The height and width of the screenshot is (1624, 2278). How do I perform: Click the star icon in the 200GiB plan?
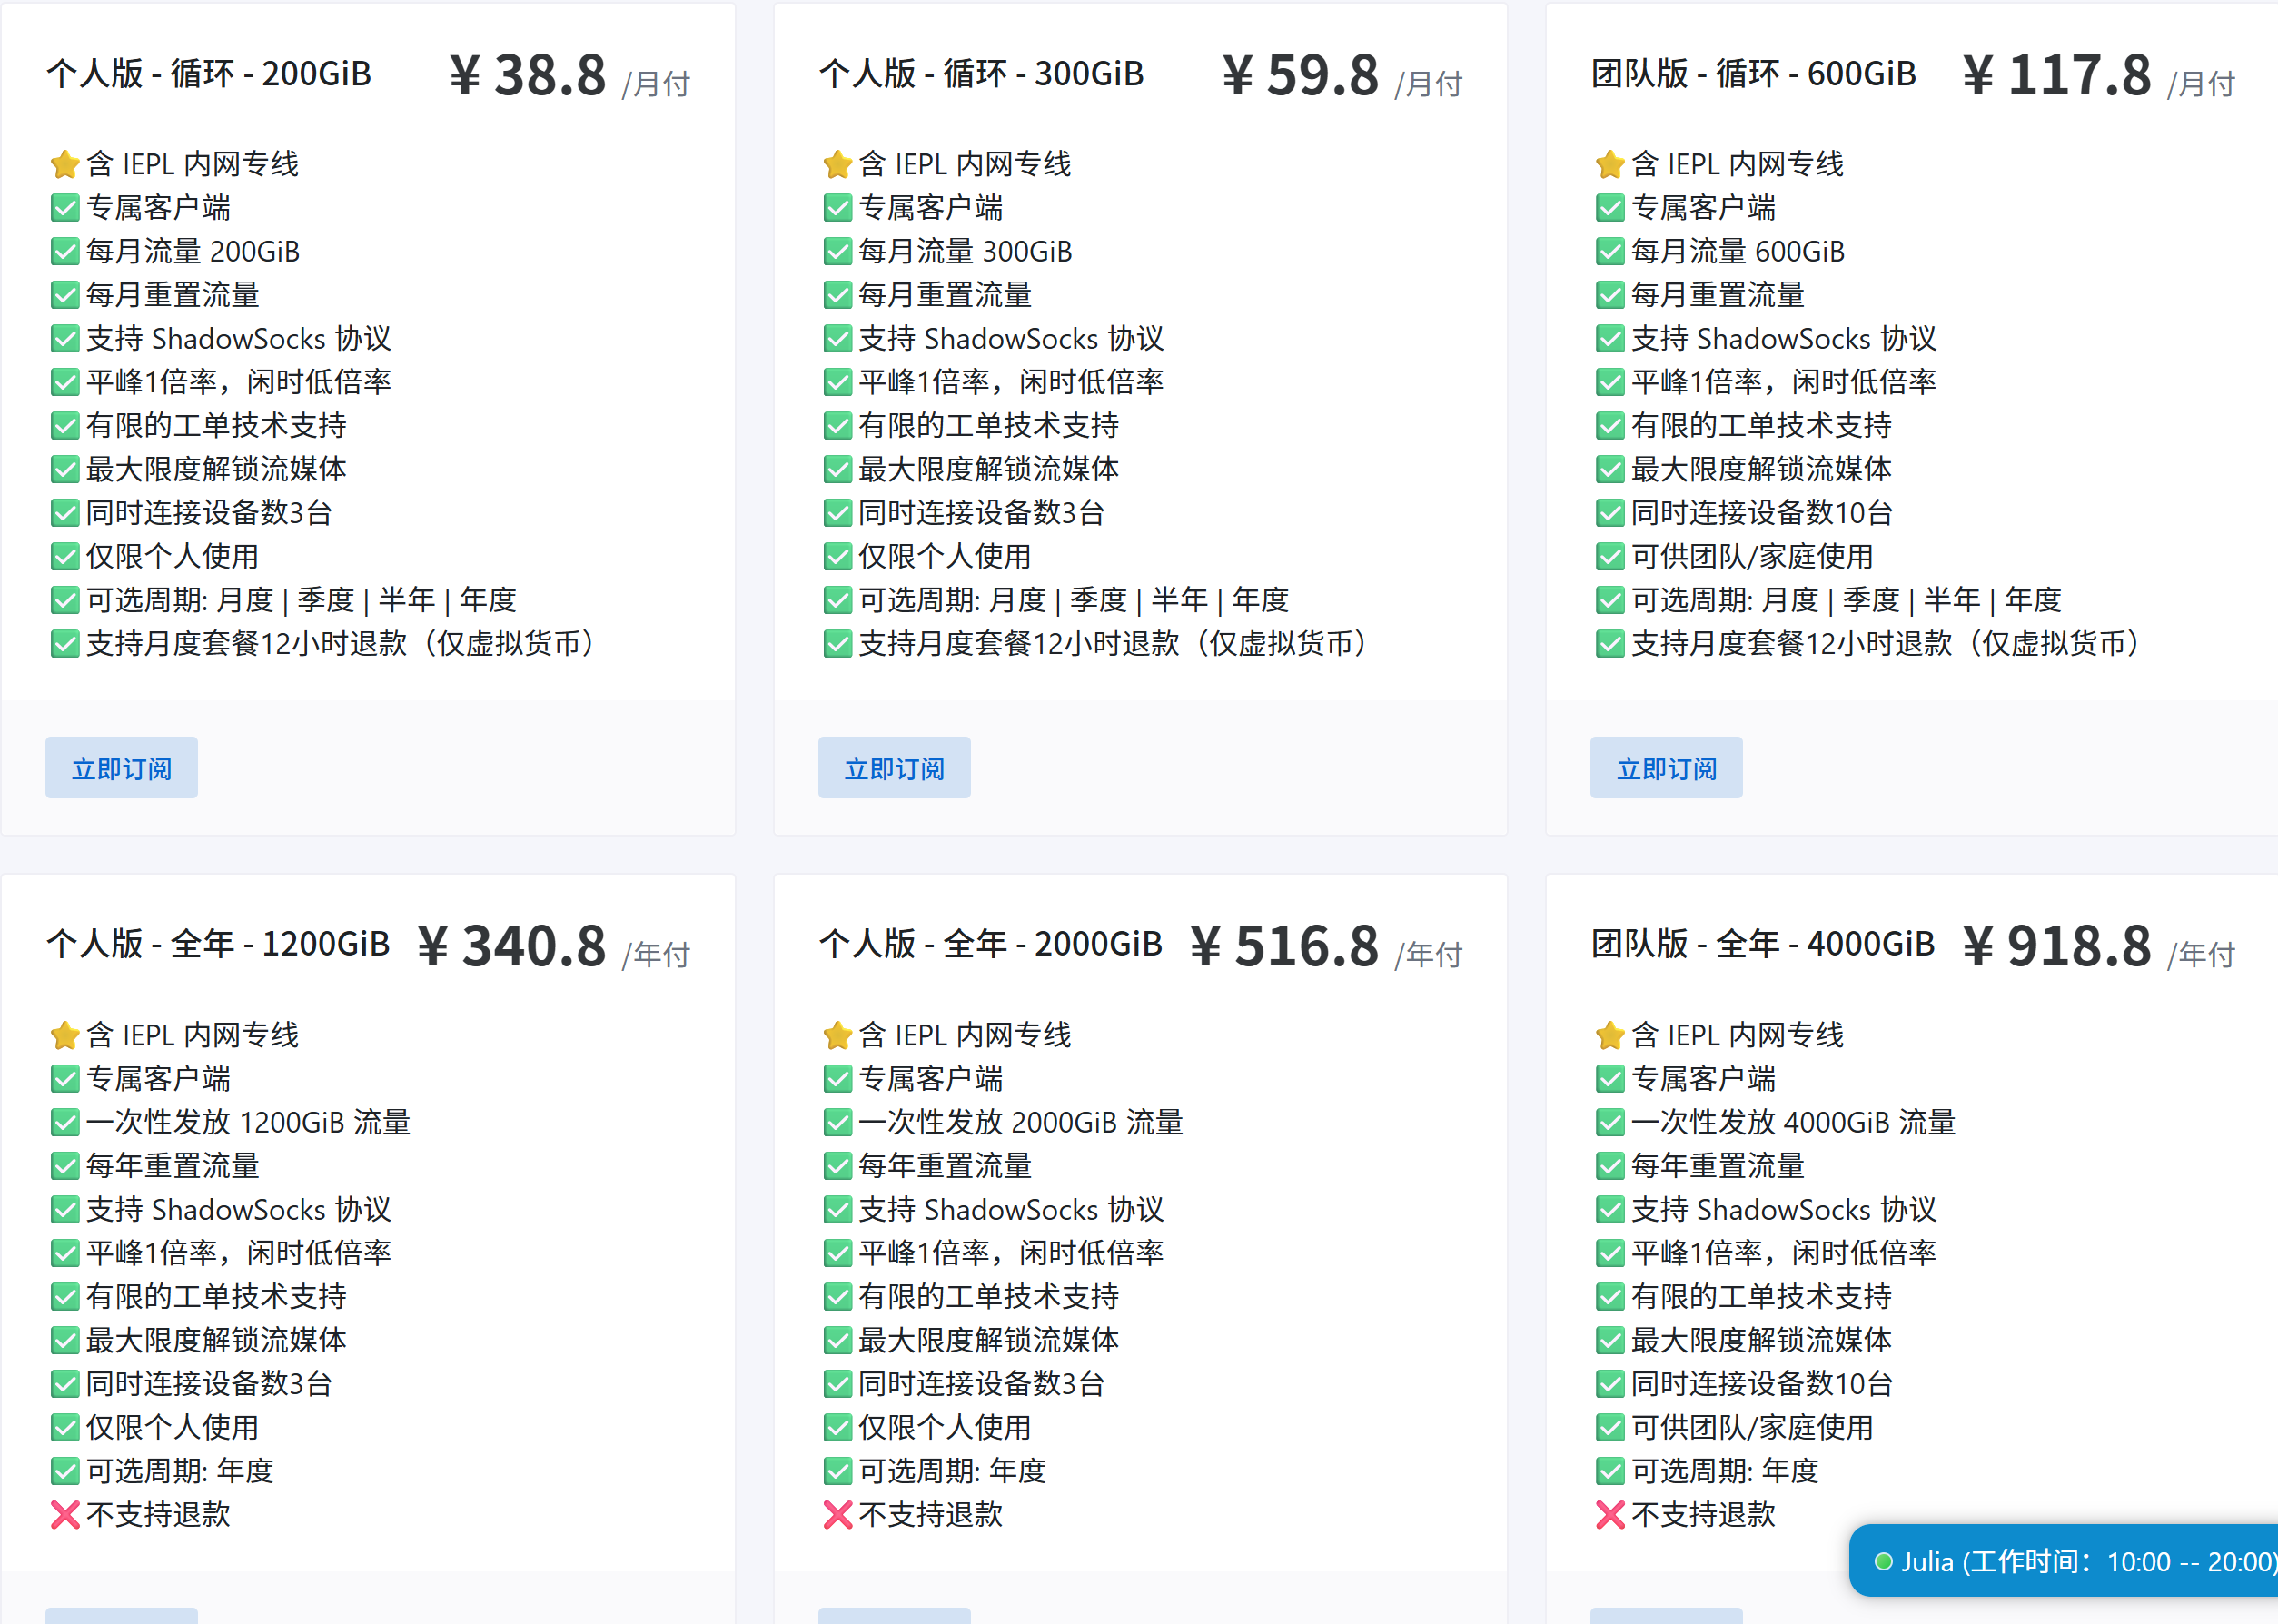pyautogui.click(x=65, y=164)
